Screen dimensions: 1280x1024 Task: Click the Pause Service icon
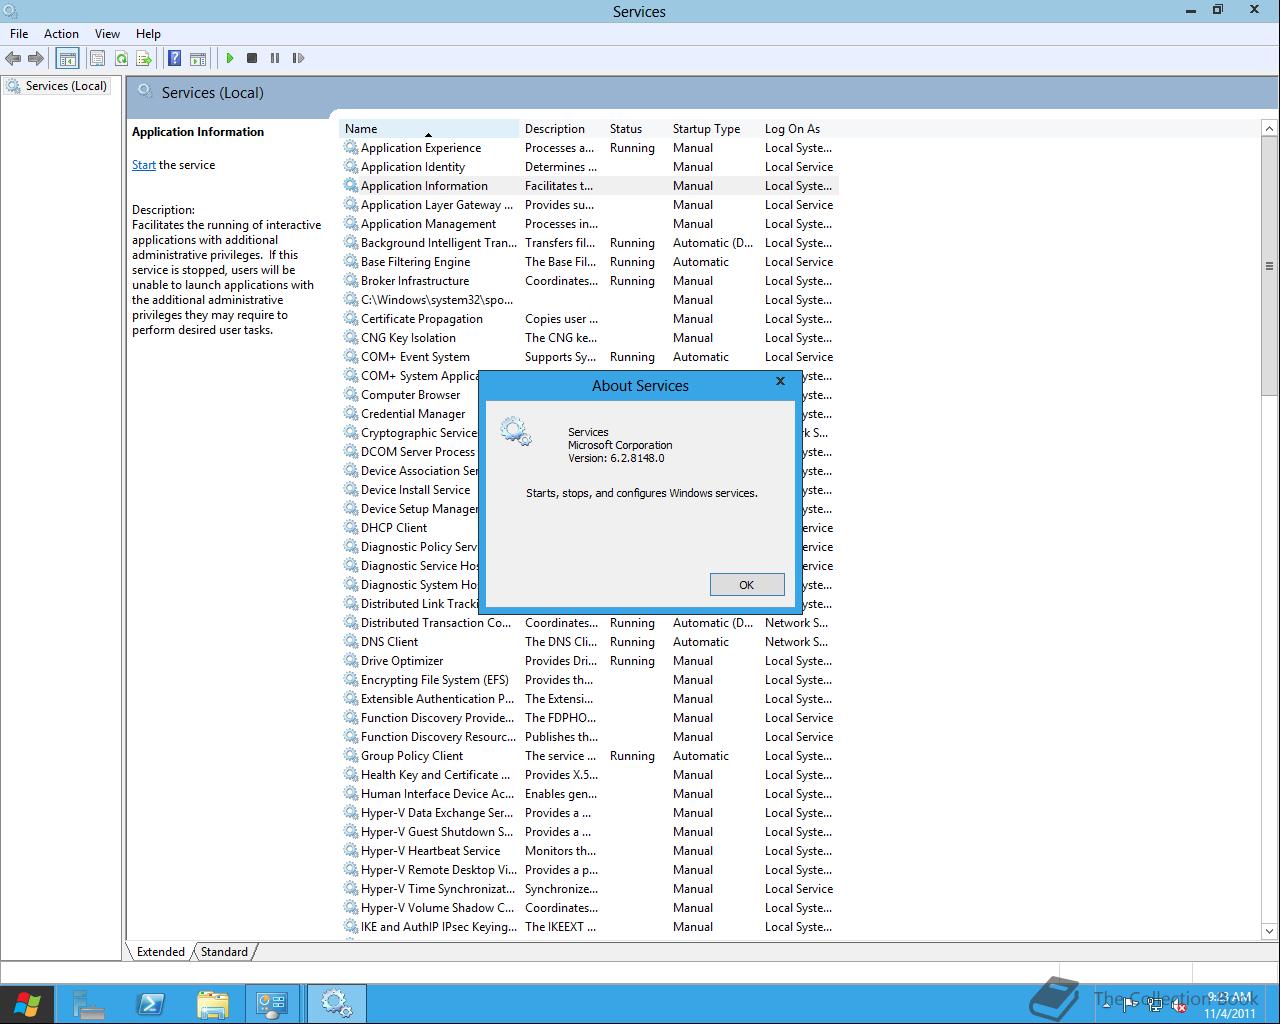275,58
